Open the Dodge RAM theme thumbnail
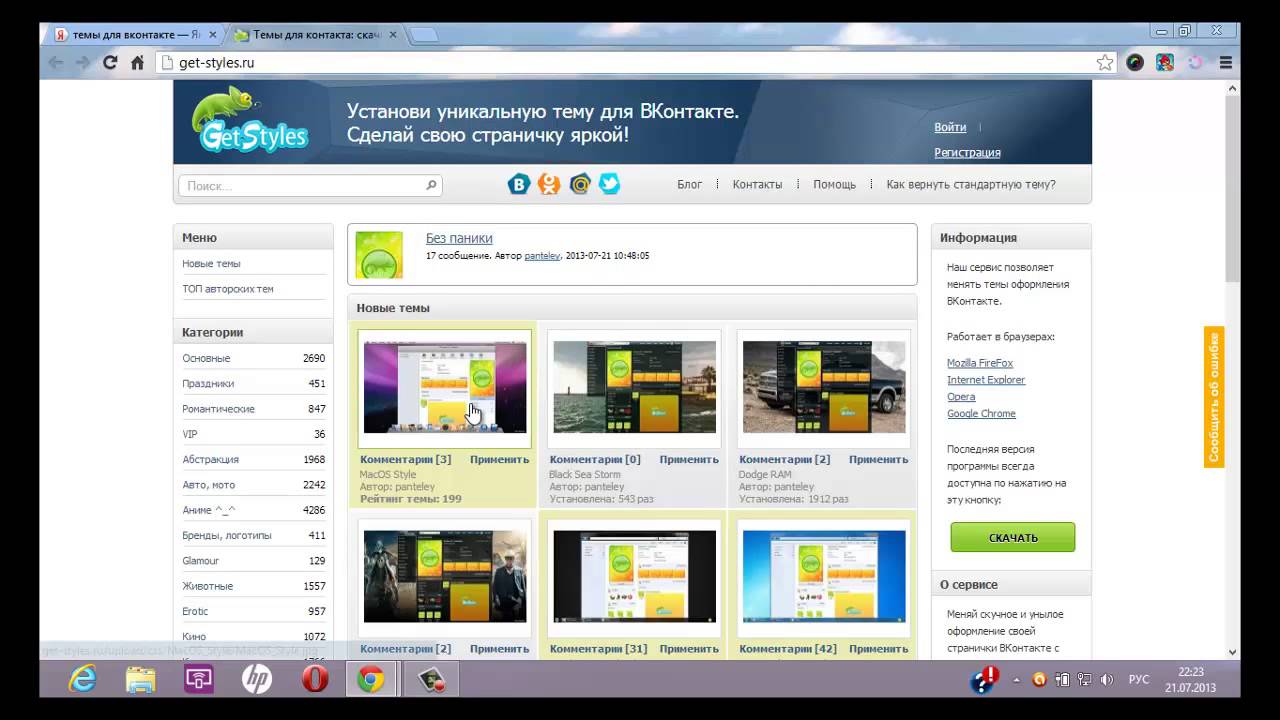 click(824, 388)
